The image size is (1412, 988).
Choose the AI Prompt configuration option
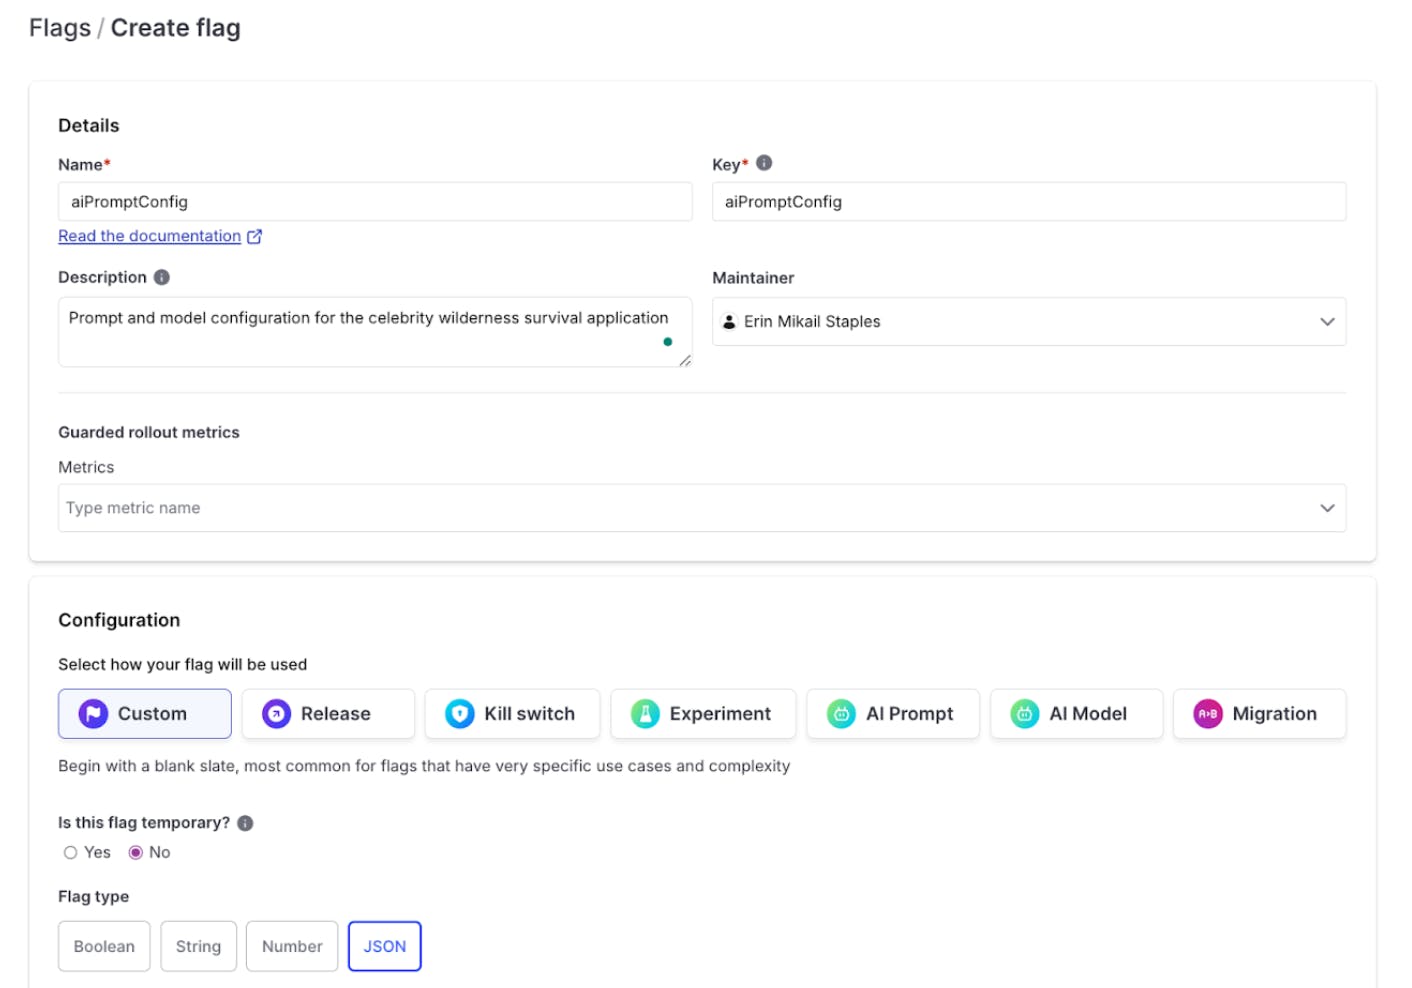(x=892, y=714)
